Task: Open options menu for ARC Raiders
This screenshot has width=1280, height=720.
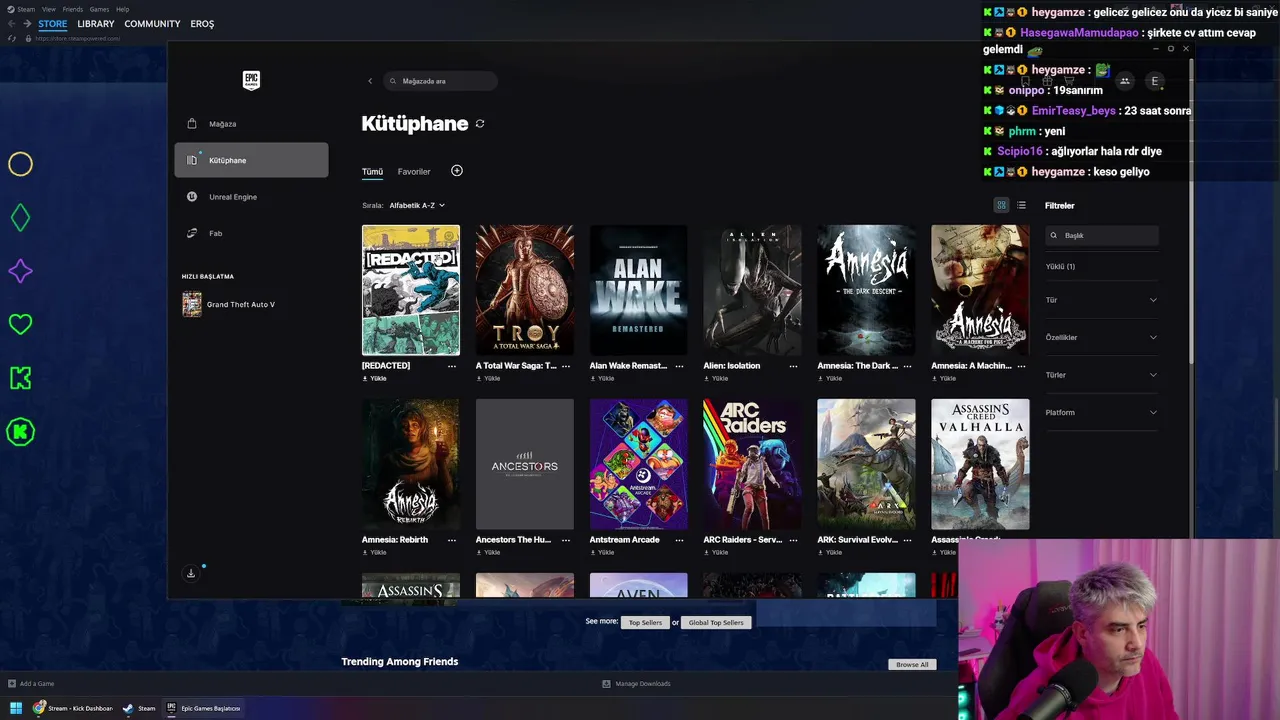Action: [x=794, y=540]
